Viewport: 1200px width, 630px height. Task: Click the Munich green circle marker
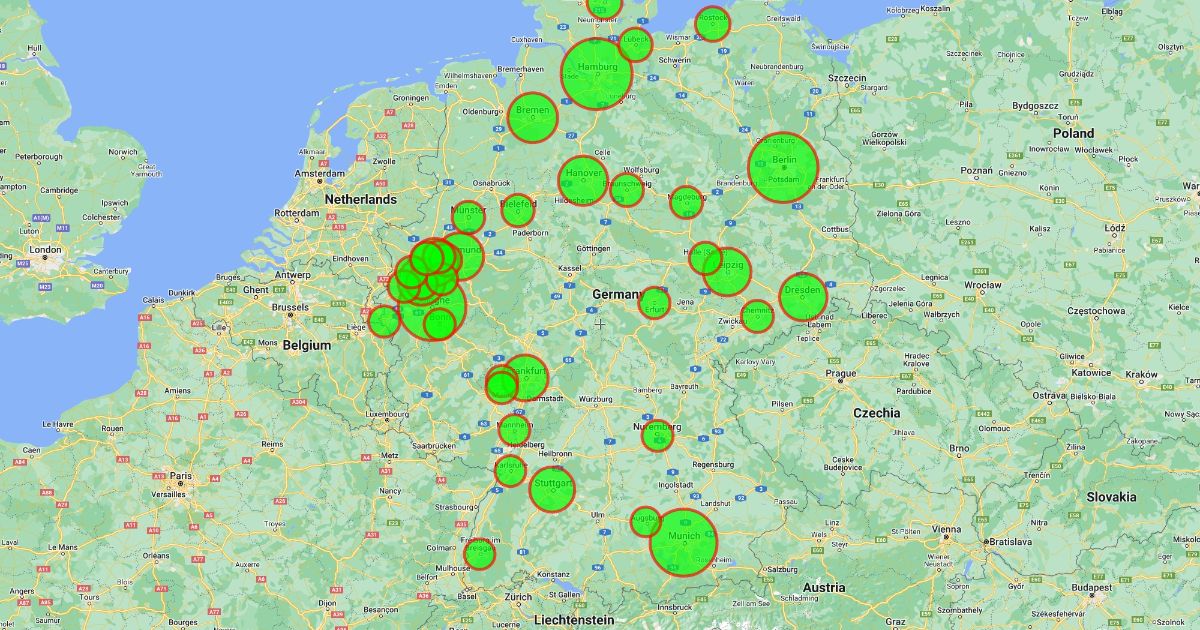[x=683, y=543]
